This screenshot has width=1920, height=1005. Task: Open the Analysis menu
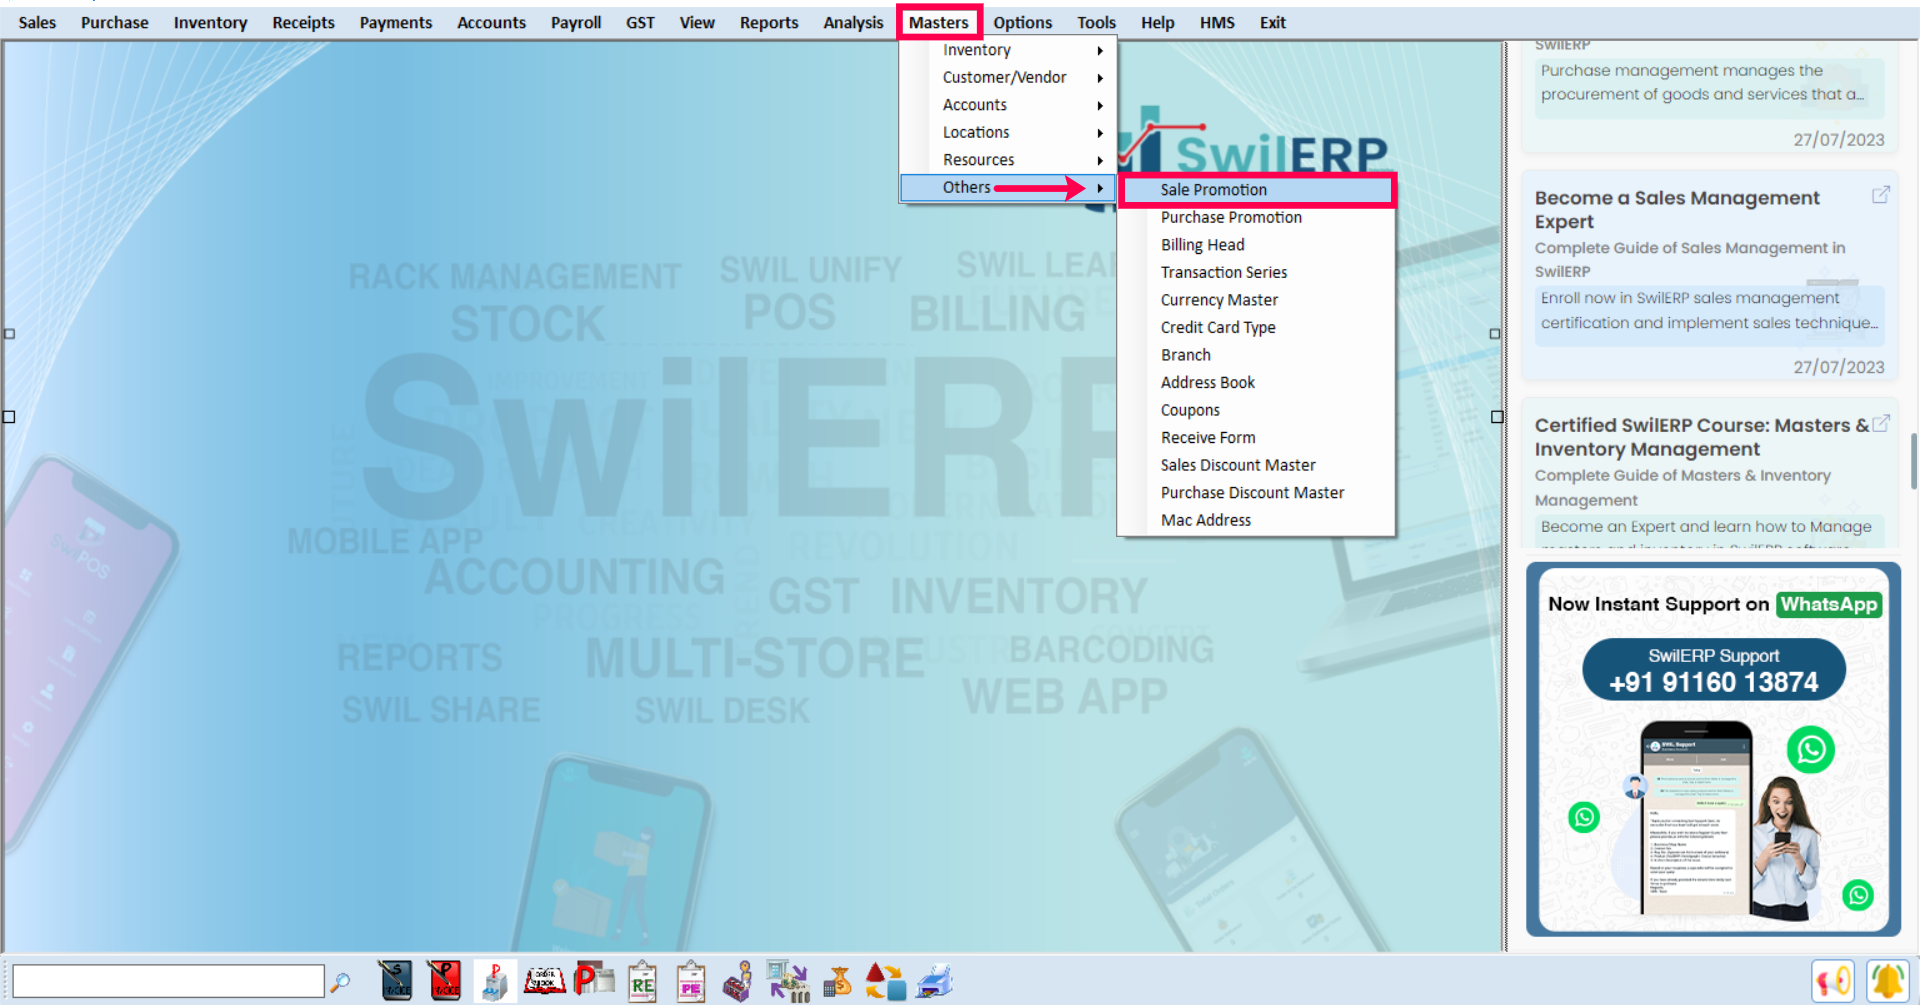tap(853, 22)
